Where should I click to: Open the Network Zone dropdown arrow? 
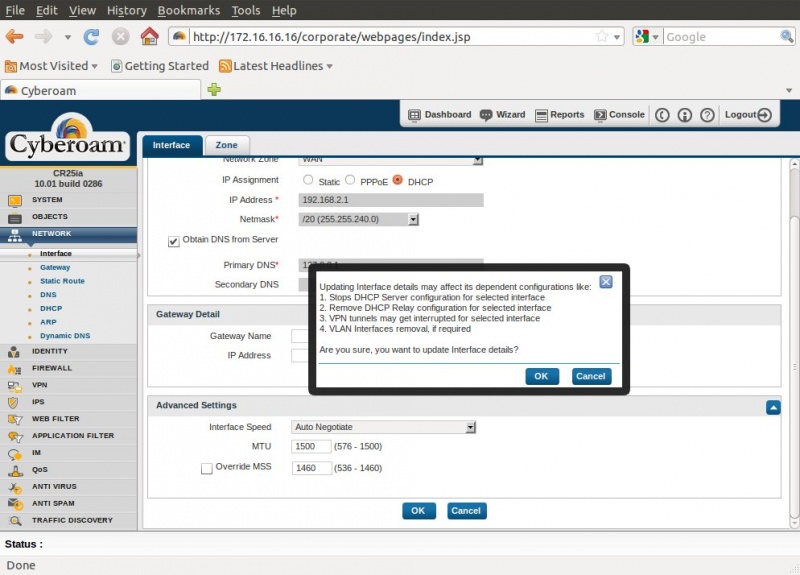(477, 160)
